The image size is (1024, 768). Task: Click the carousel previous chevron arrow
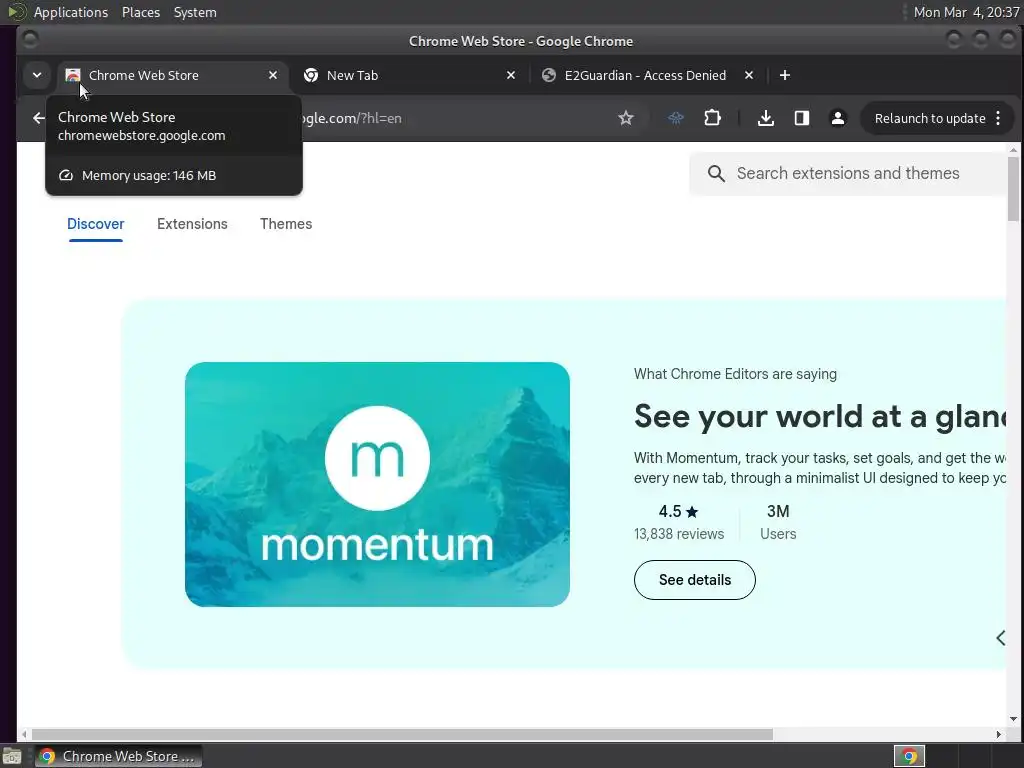coord(1000,638)
